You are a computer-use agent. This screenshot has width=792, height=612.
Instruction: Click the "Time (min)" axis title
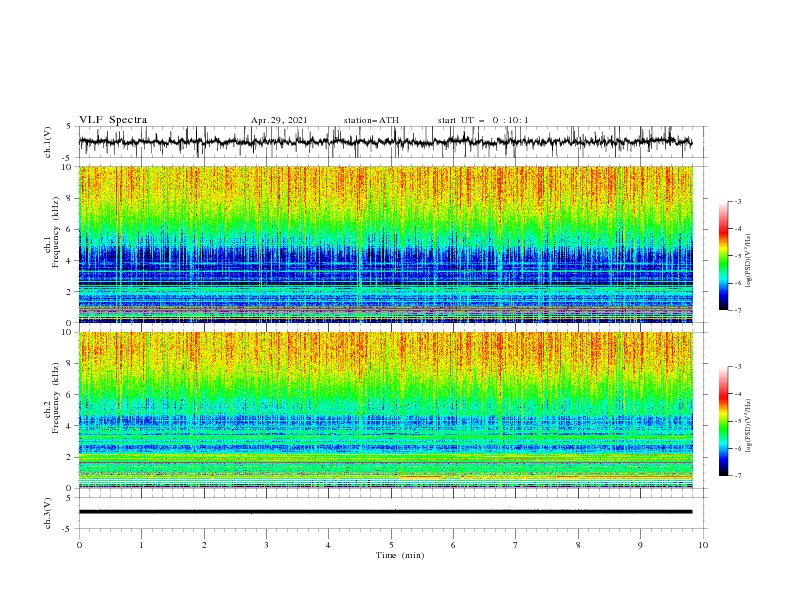pos(400,555)
